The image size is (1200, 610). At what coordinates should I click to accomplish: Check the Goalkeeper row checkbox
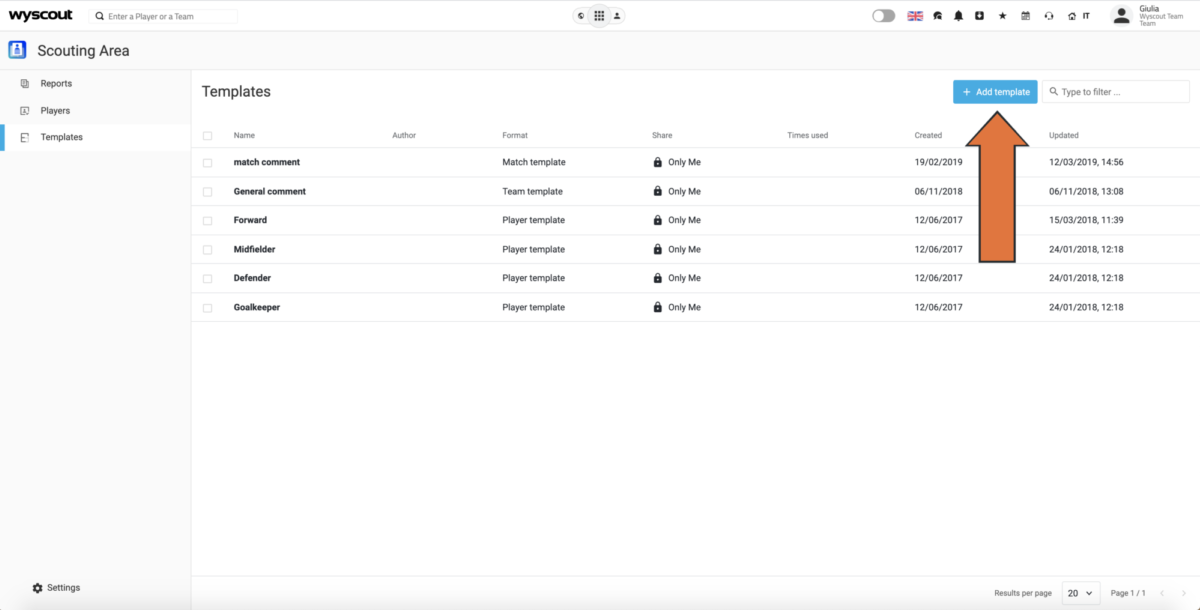(x=208, y=308)
